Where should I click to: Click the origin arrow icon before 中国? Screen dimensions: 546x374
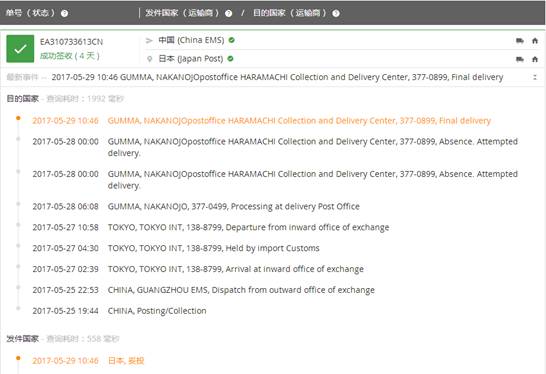pos(149,40)
